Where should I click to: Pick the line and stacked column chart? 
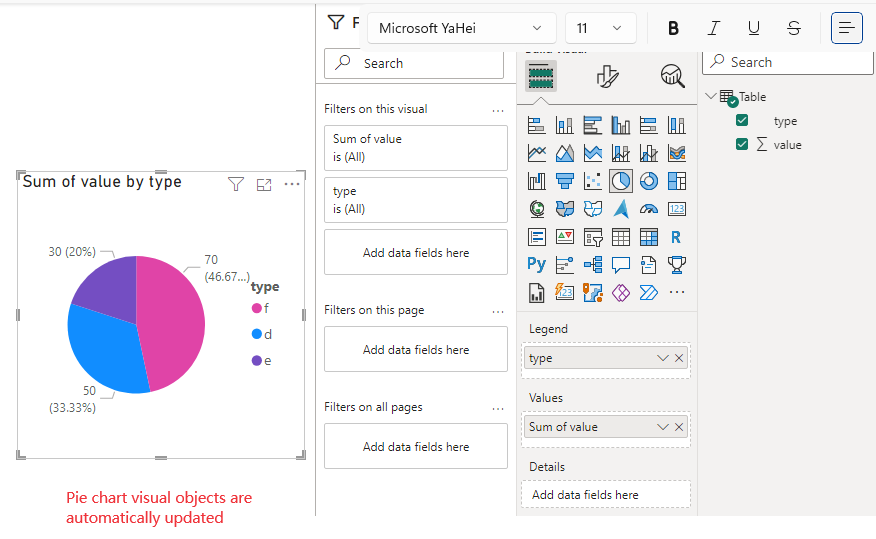[x=620, y=152]
